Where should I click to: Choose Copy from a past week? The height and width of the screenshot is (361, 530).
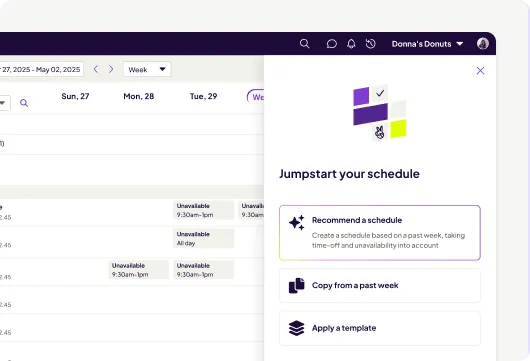[x=380, y=286]
